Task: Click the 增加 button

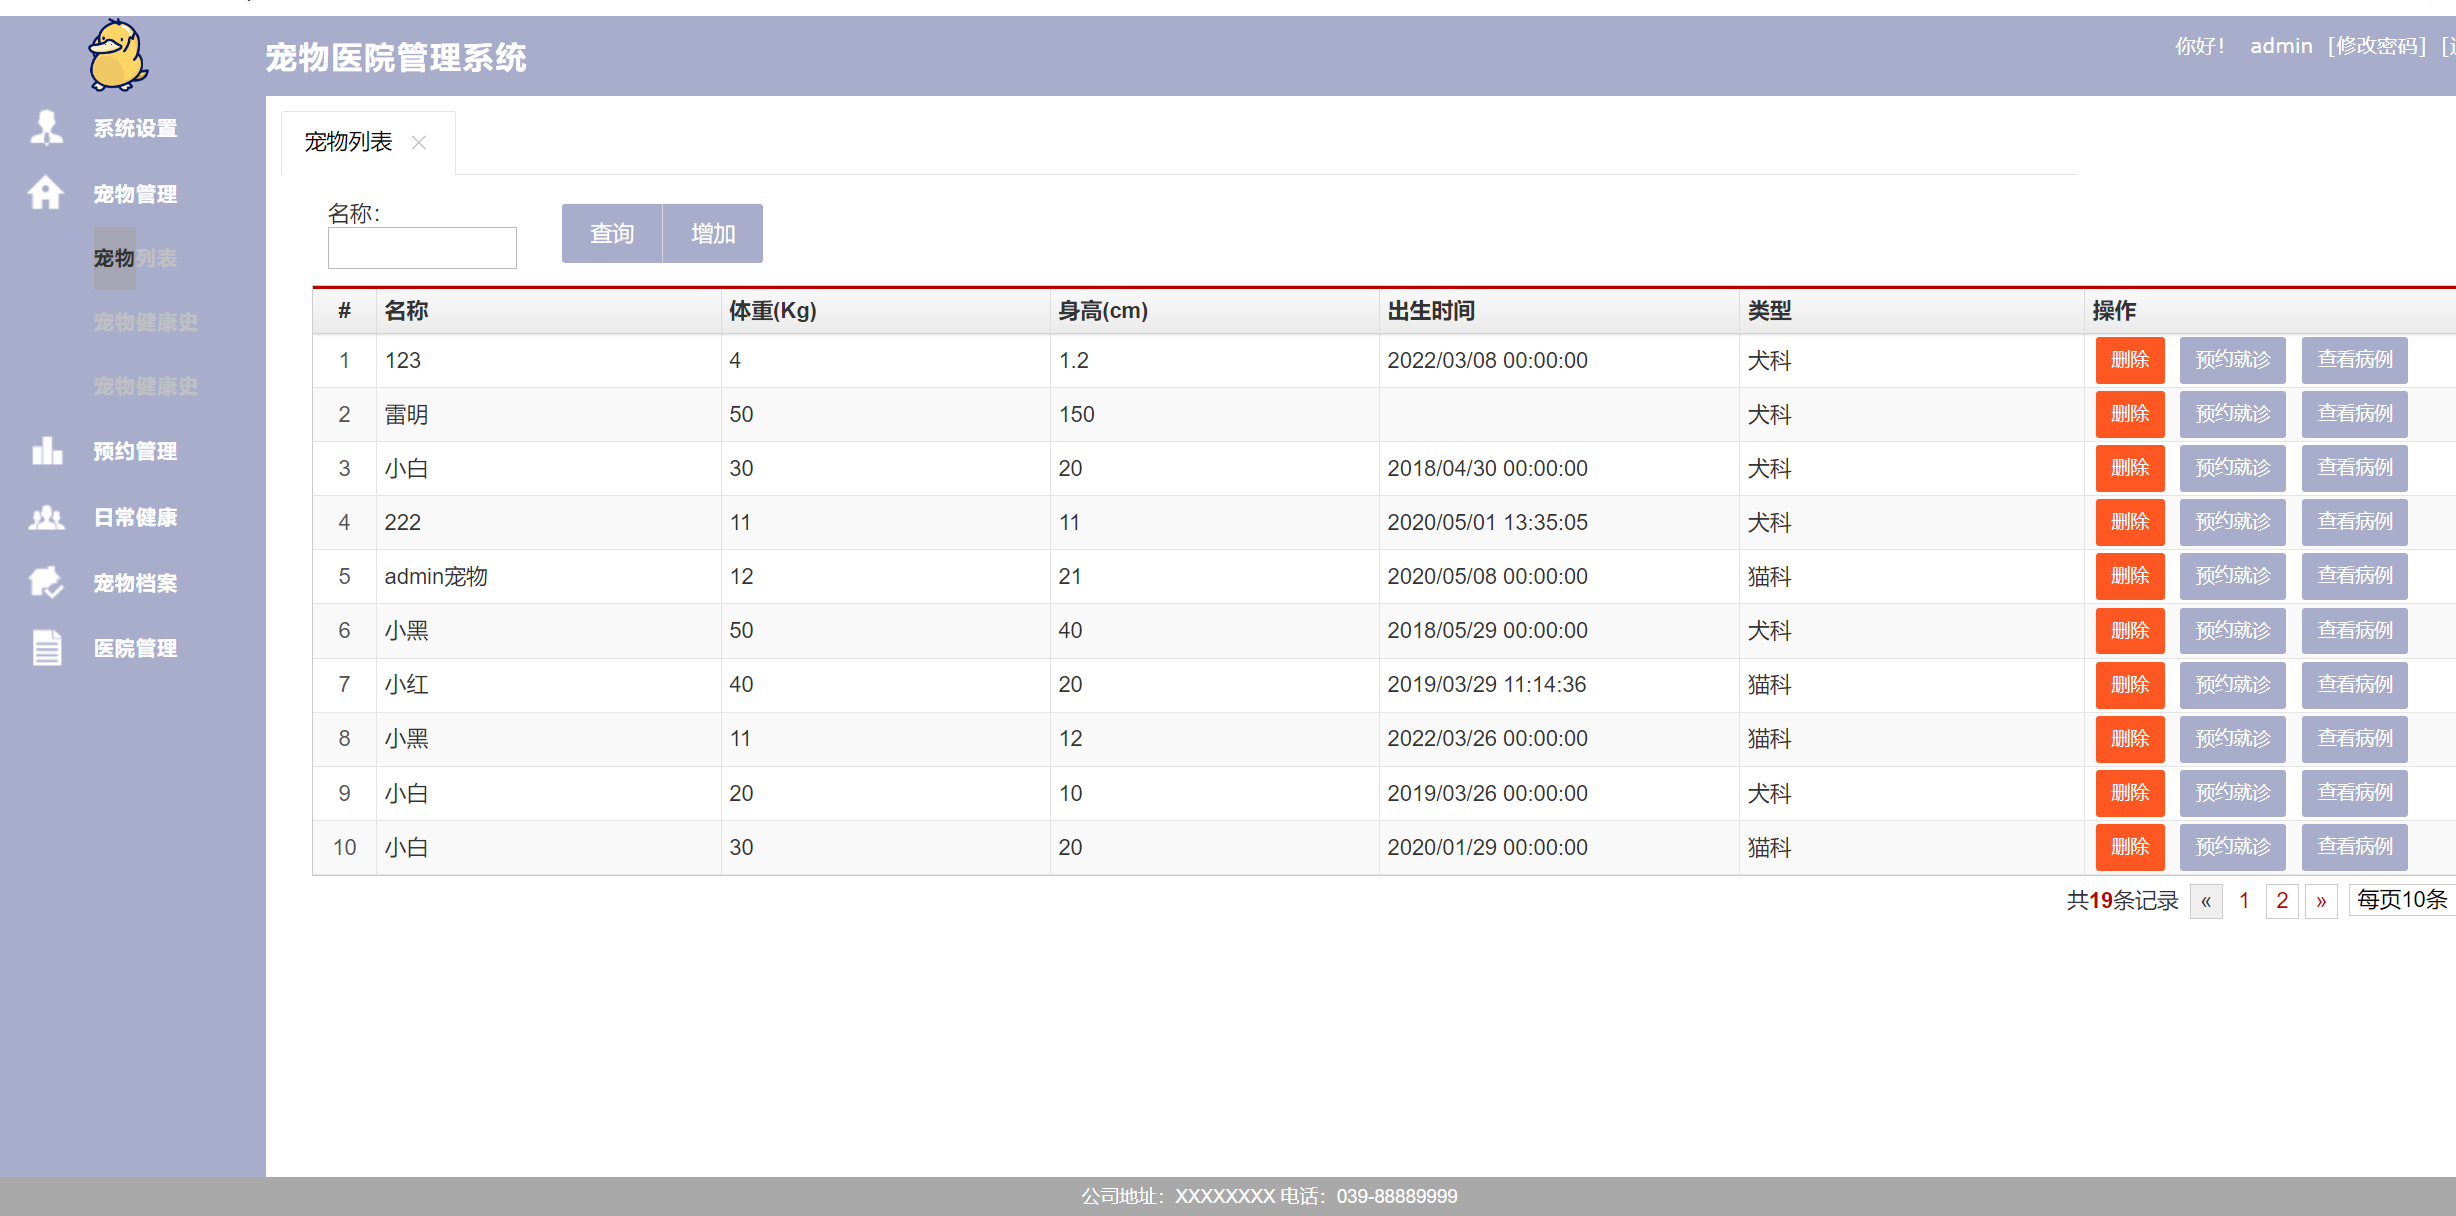Action: point(713,233)
